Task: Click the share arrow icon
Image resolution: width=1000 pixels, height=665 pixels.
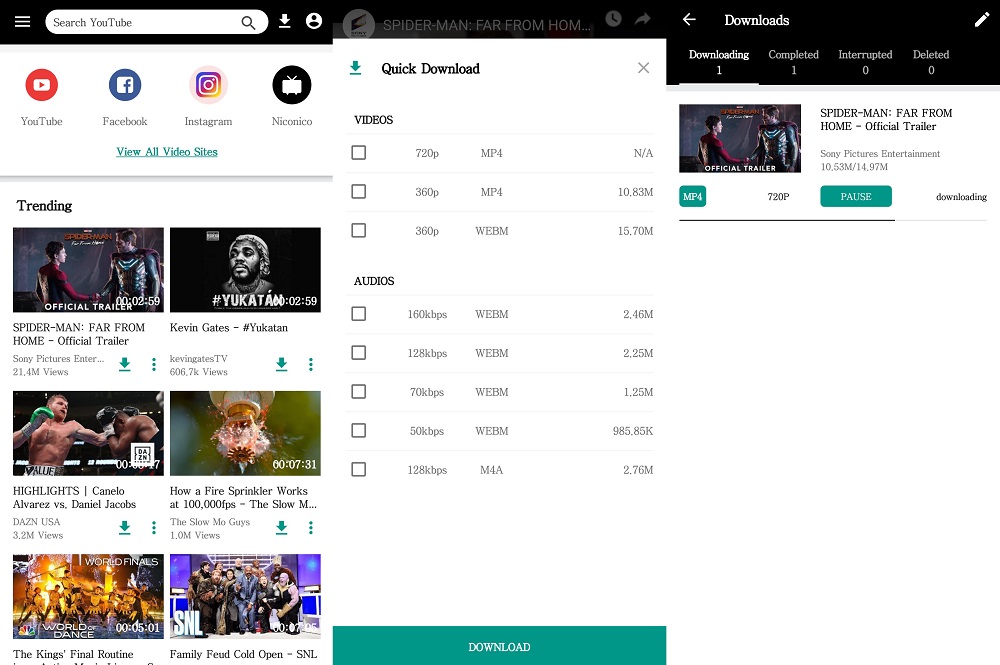Action: tap(643, 19)
